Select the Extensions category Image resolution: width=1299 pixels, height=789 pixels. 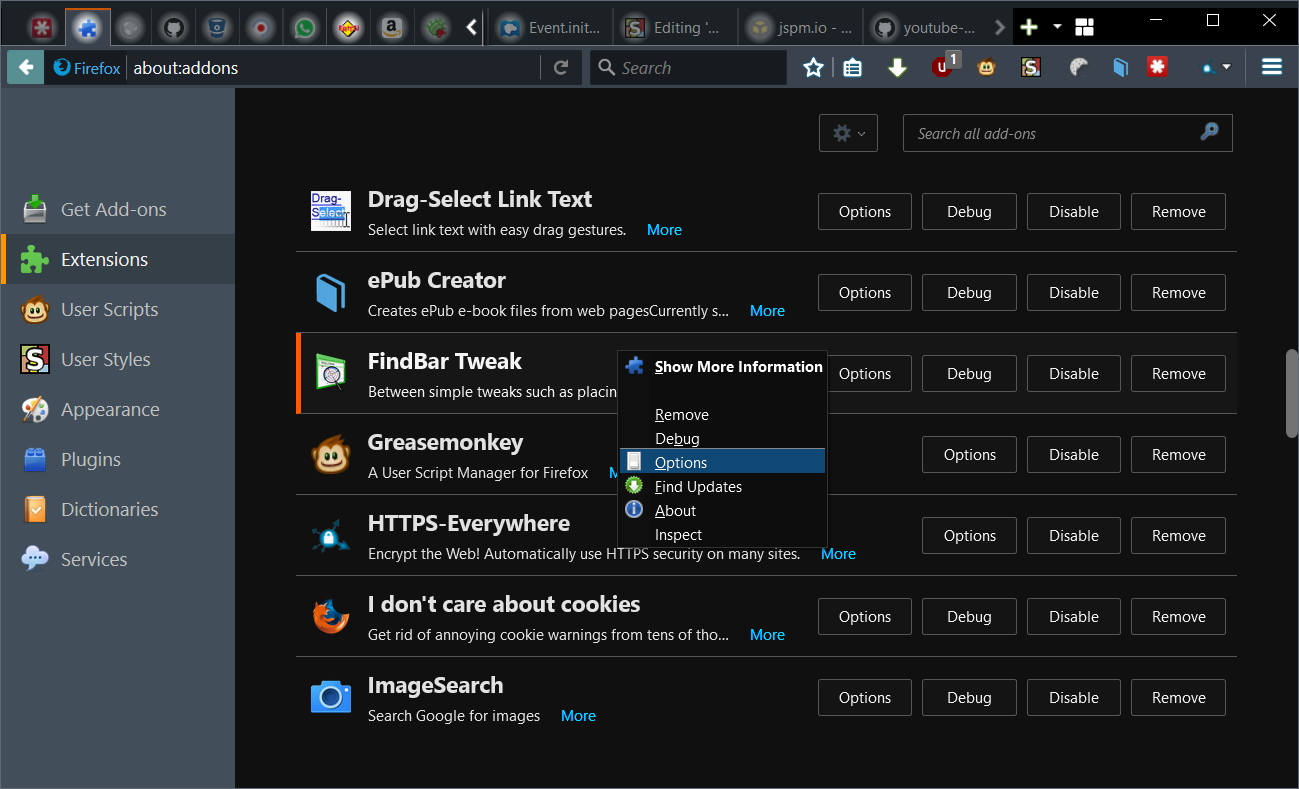(x=118, y=259)
